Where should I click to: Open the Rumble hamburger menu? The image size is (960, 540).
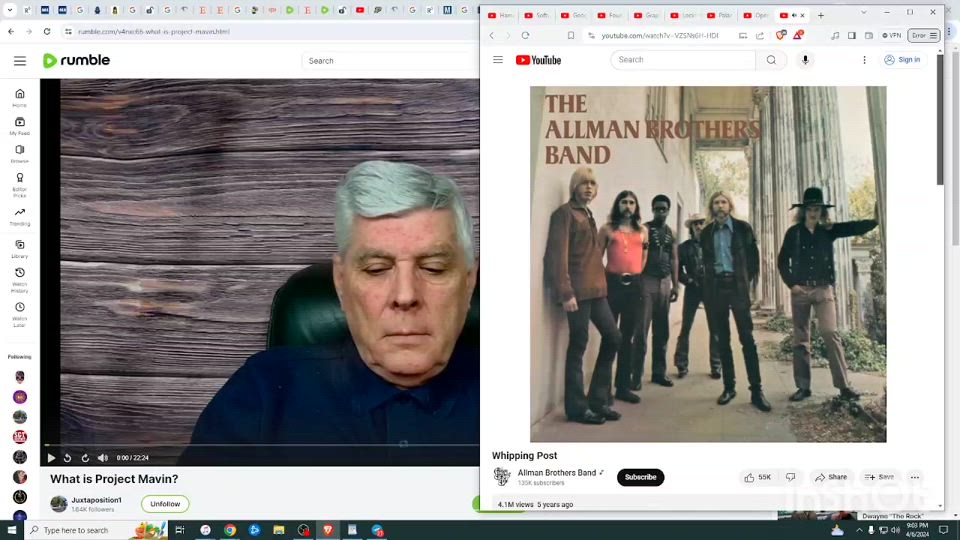tap(20, 61)
